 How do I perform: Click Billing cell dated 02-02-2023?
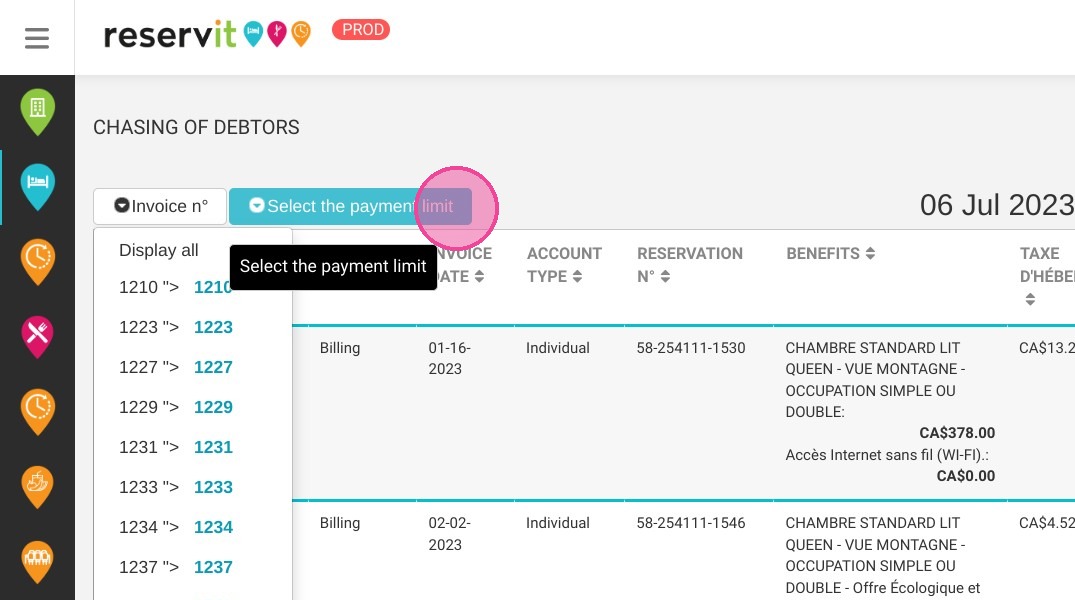(339, 523)
